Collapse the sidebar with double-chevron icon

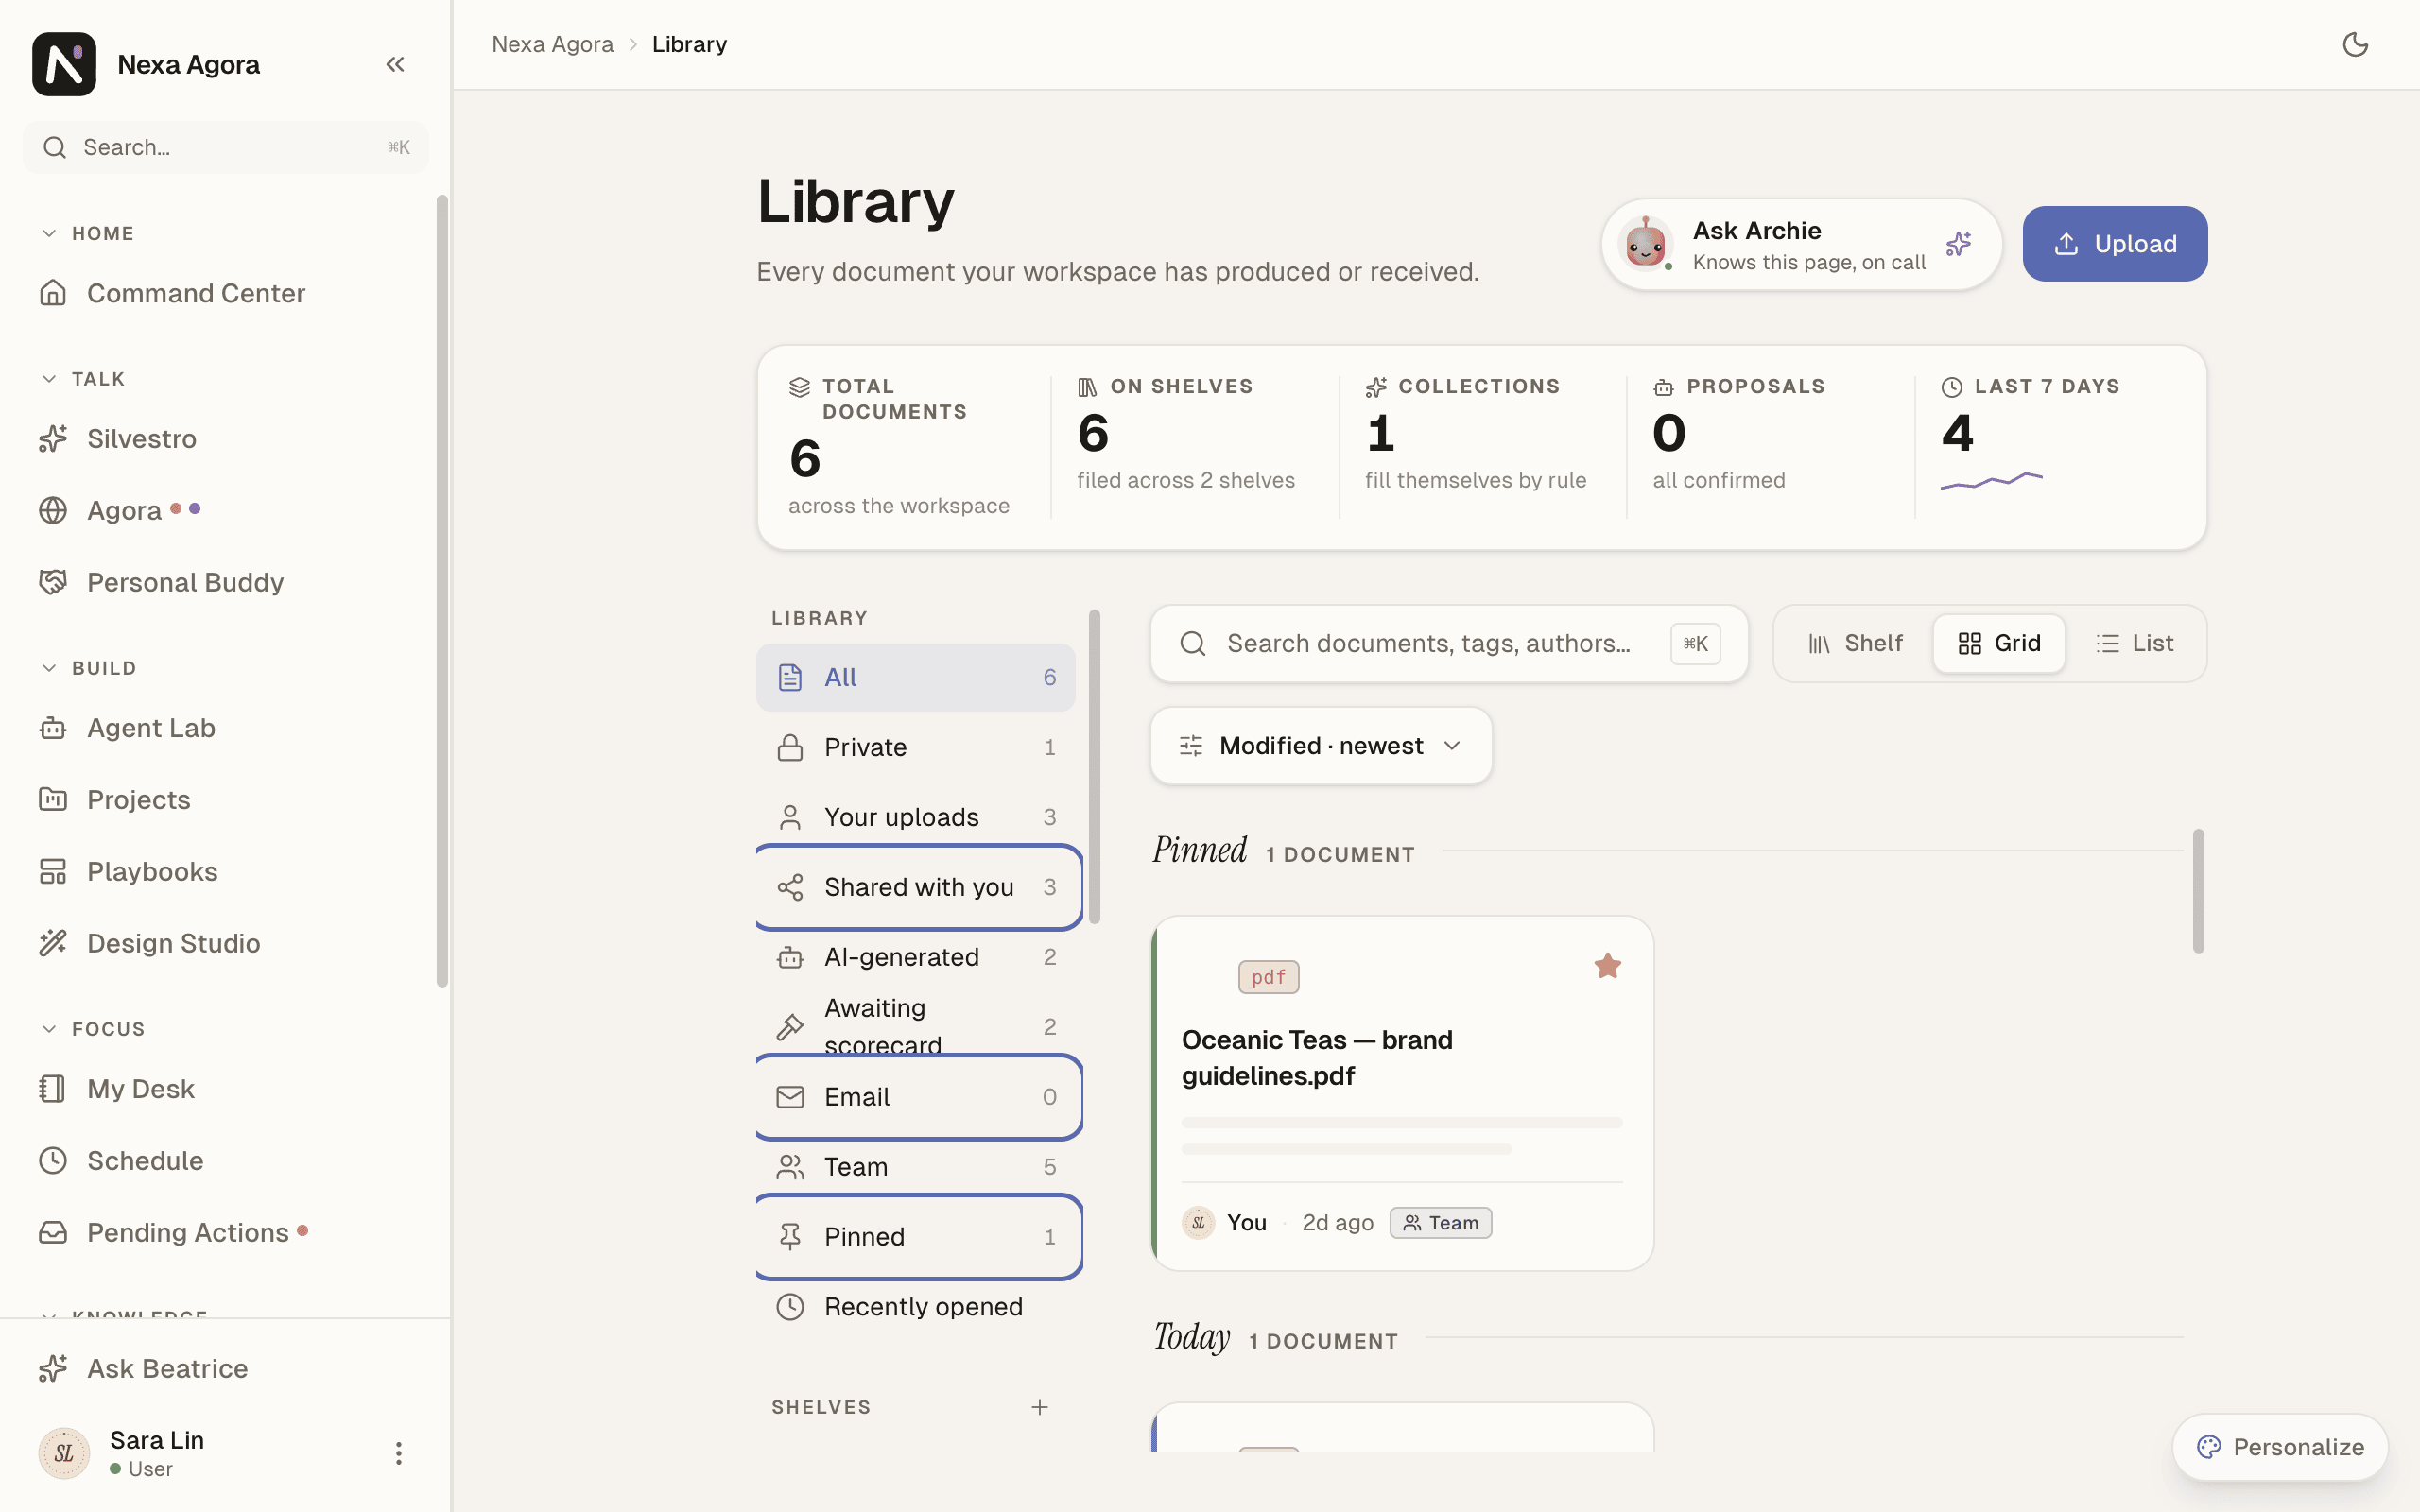[395, 64]
